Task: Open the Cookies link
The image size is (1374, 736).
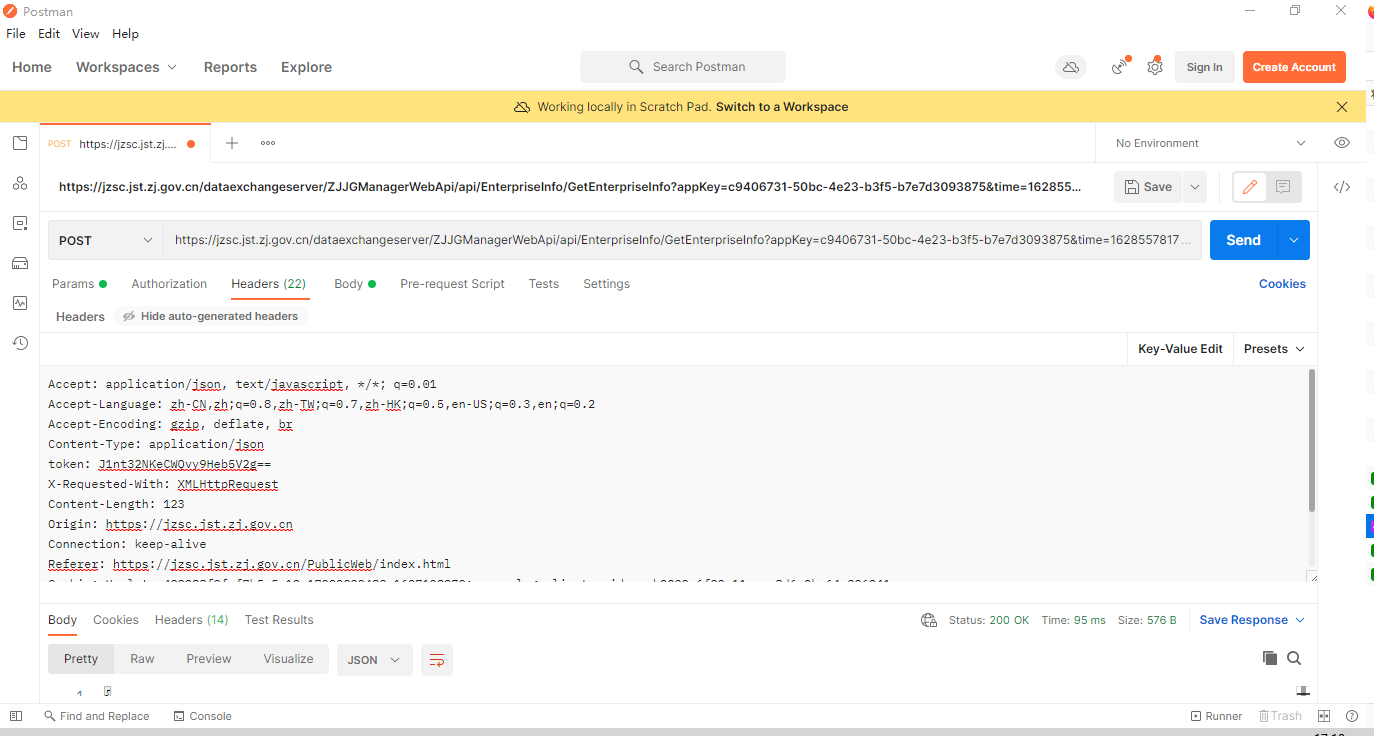Action: point(1282,284)
